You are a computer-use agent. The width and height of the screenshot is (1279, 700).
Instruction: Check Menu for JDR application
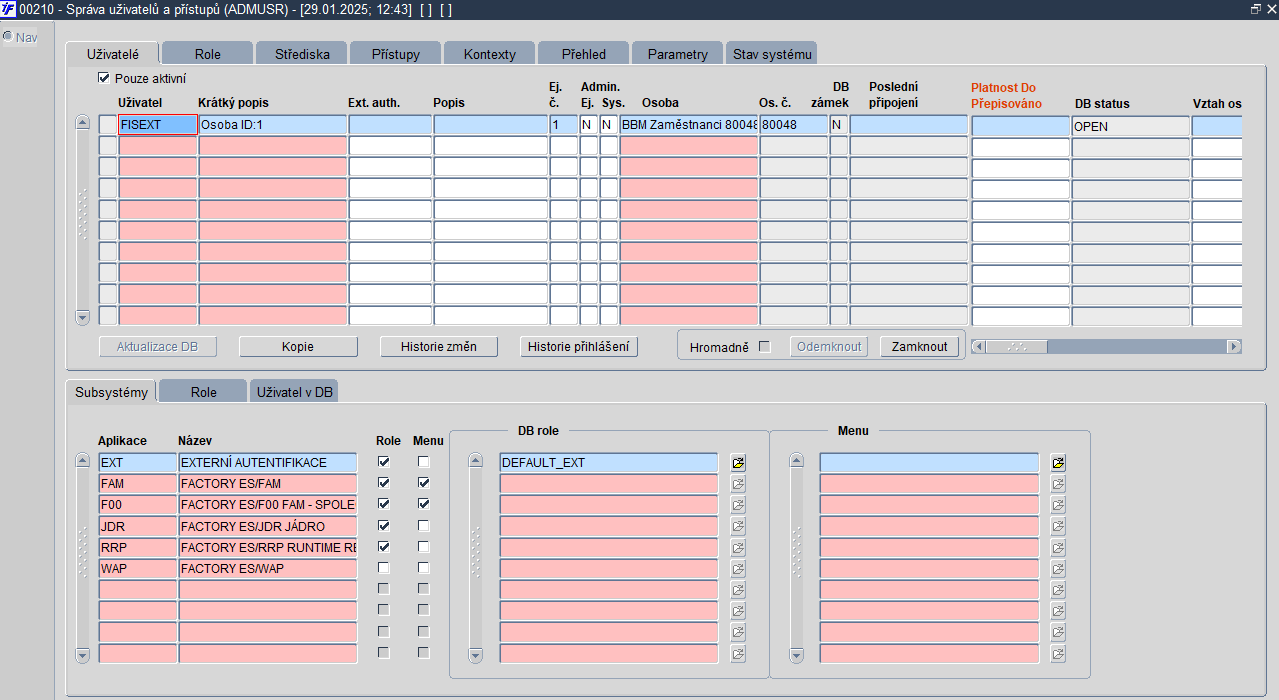coord(424,526)
